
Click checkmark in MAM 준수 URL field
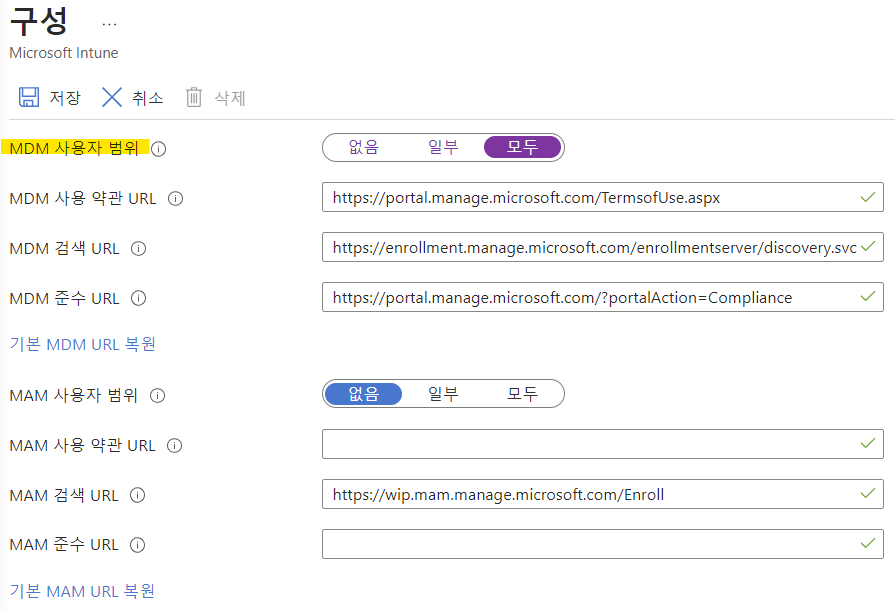tap(868, 544)
